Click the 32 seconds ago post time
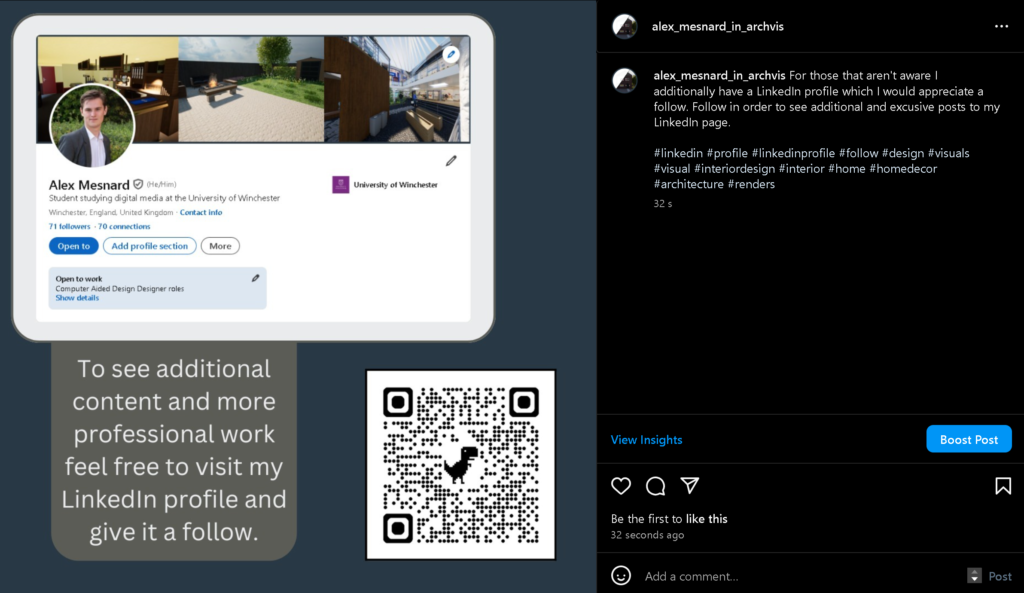 click(x=647, y=535)
